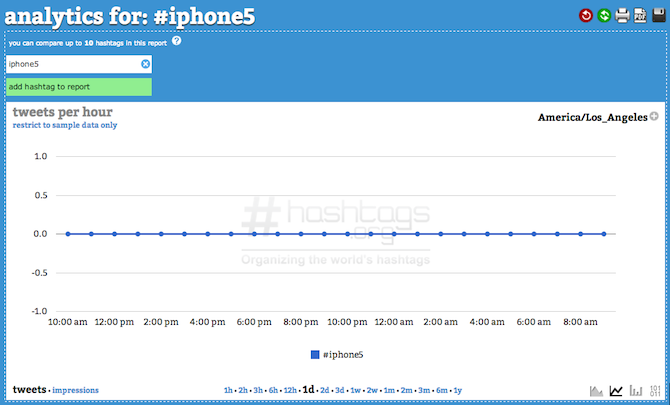
Task: Click the iphone5 hashtag input field
Action: point(73,64)
